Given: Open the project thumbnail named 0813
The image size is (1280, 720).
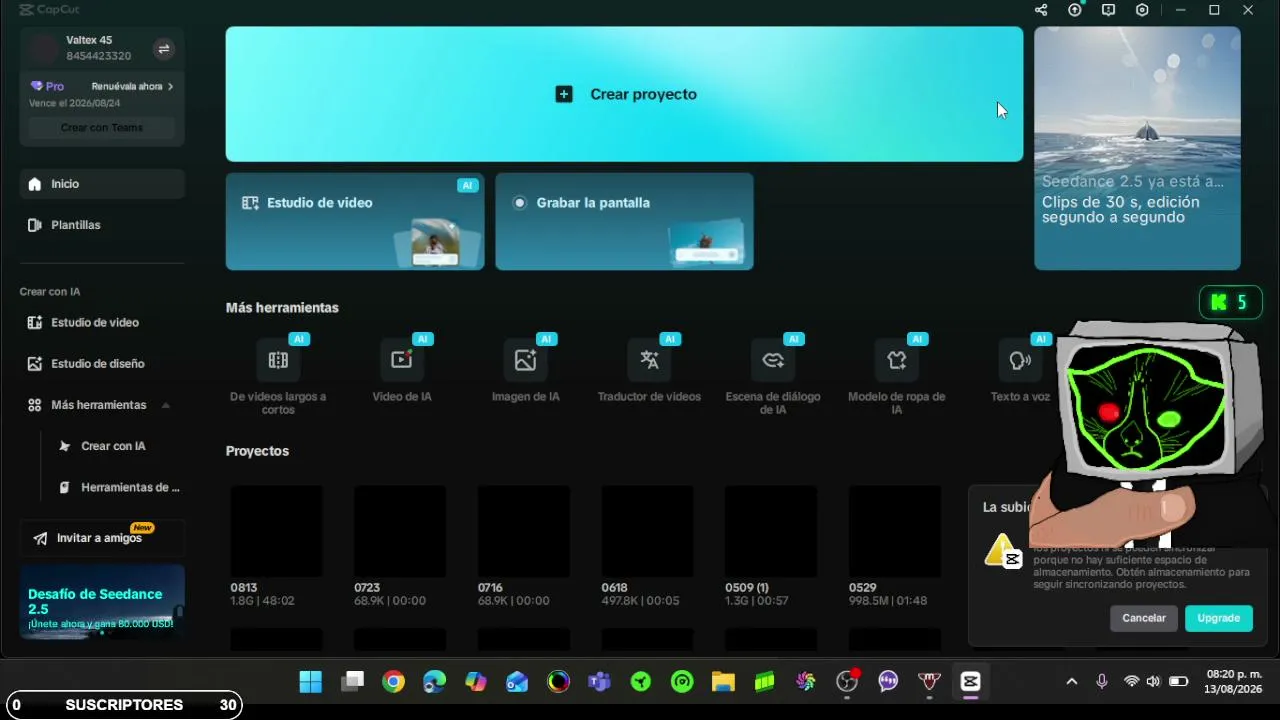Looking at the screenshot, I should [277, 531].
